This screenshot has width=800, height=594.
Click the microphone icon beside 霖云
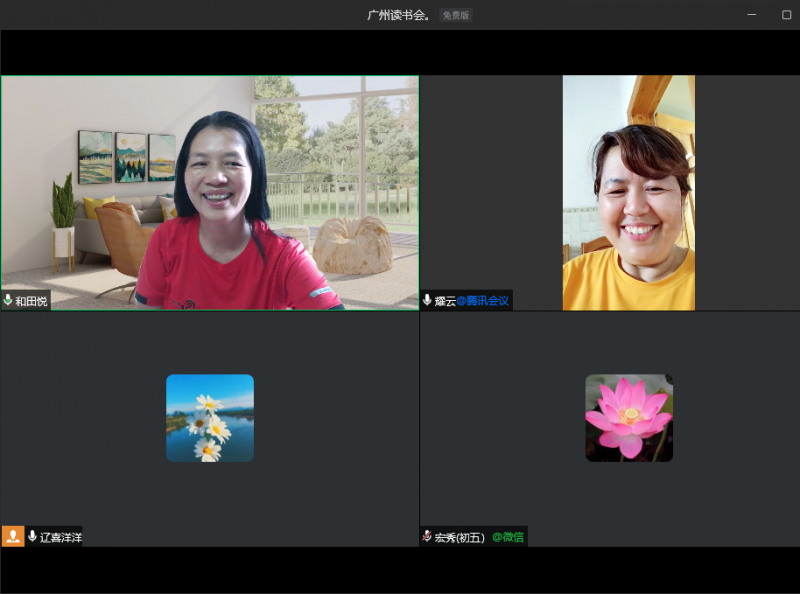(428, 300)
